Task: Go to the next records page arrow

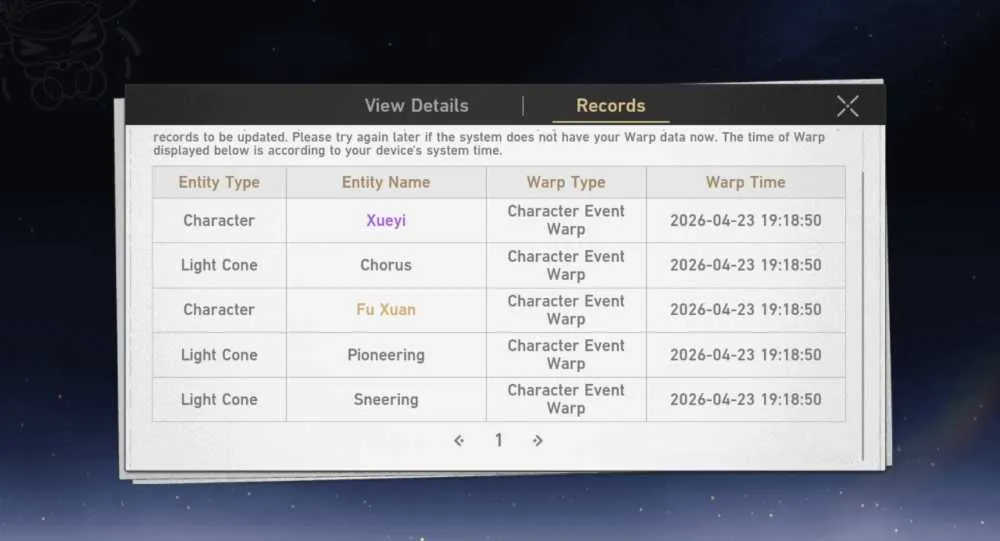Action: tap(538, 440)
